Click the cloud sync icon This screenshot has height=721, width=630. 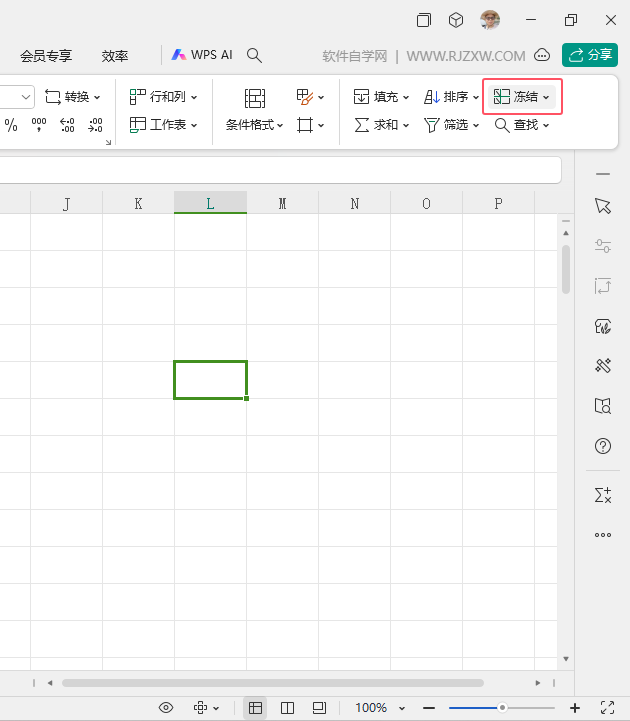542,55
